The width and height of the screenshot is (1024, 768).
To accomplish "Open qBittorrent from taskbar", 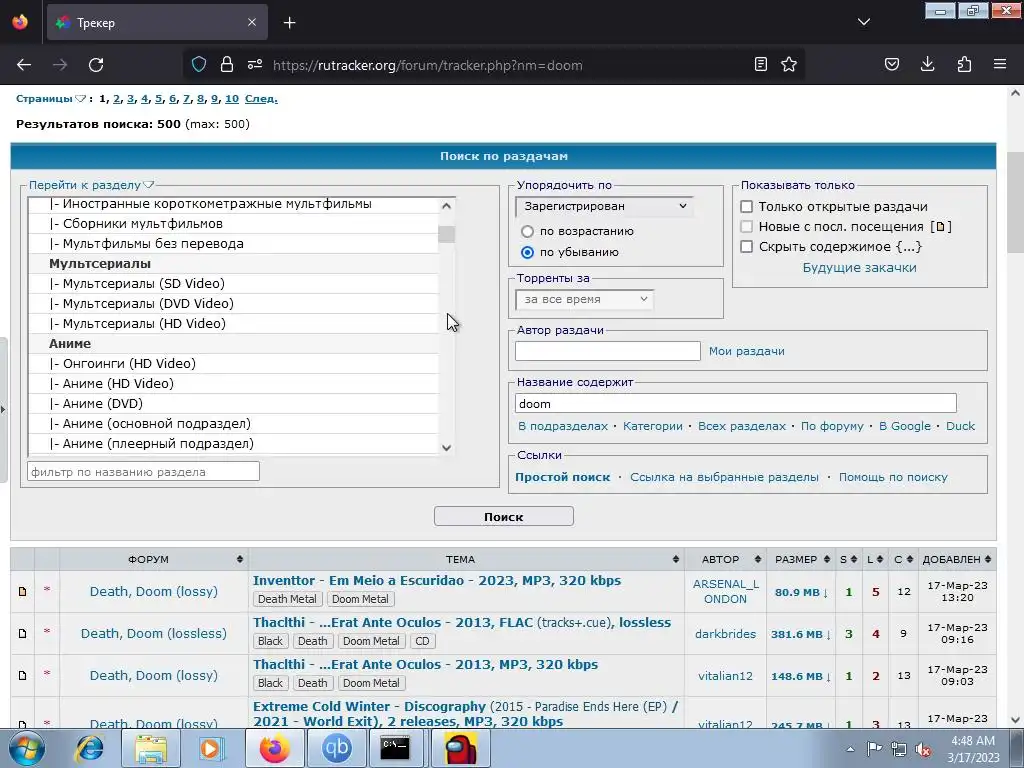I will coord(336,748).
